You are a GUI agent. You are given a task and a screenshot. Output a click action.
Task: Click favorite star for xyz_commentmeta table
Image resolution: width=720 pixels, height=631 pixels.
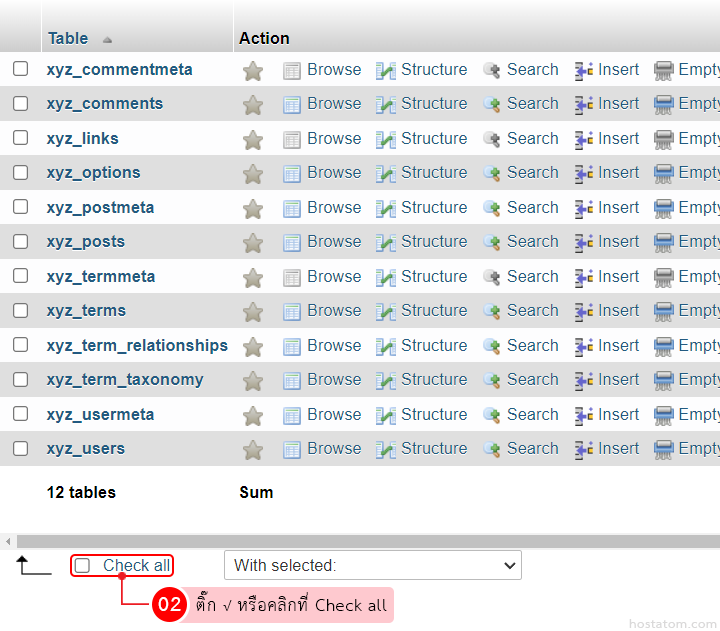[253, 71]
